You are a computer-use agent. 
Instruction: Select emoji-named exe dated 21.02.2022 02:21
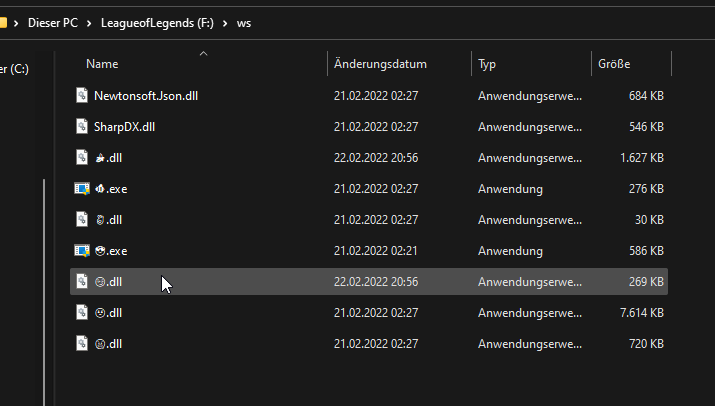111,251
